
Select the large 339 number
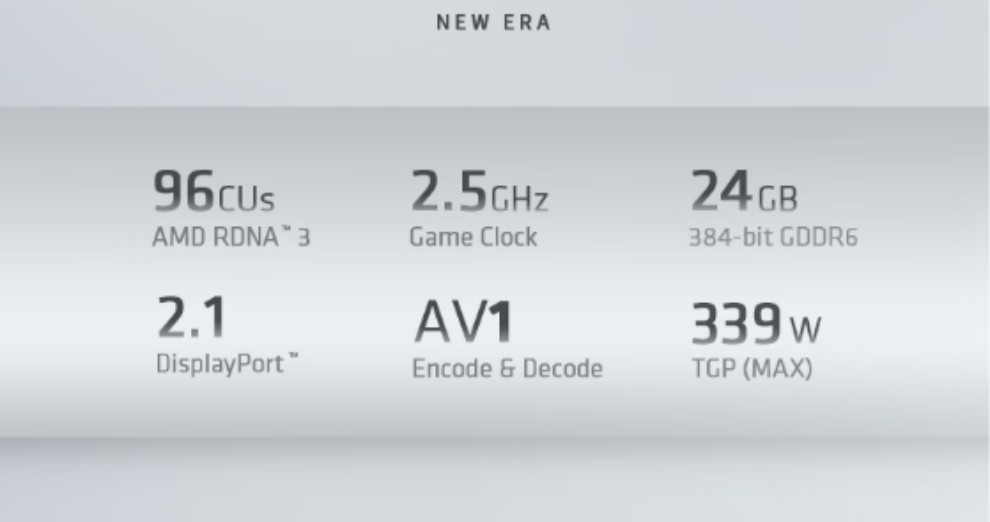[x=735, y=323]
